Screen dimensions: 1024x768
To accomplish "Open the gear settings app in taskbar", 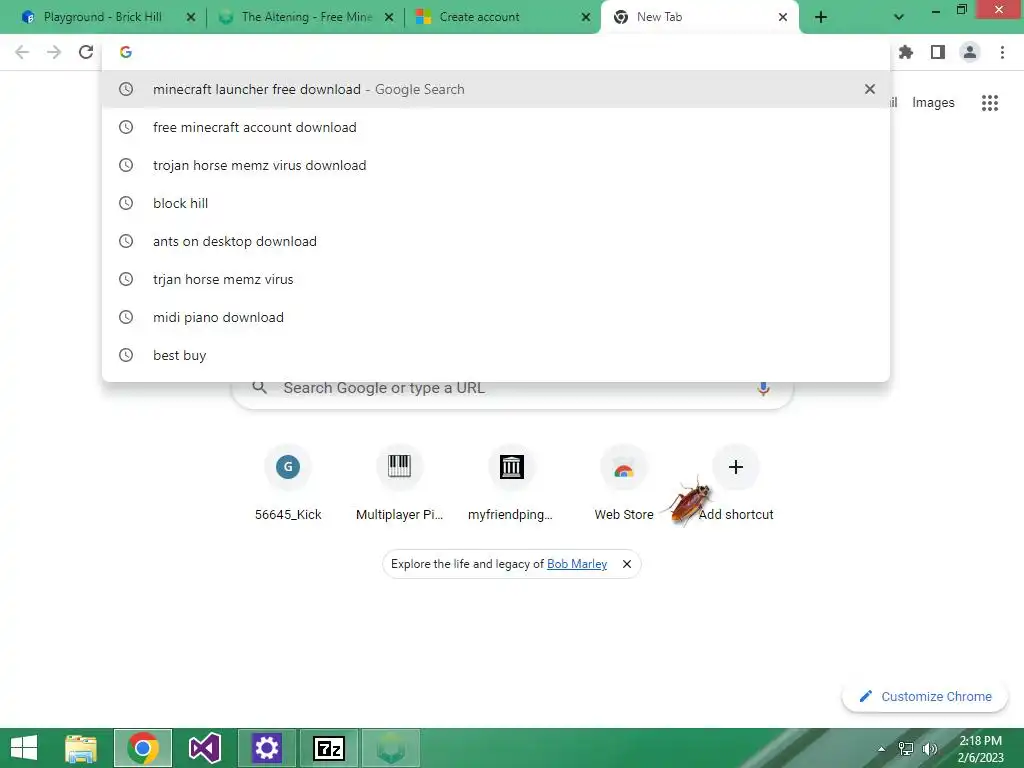I will click(266, 748).
